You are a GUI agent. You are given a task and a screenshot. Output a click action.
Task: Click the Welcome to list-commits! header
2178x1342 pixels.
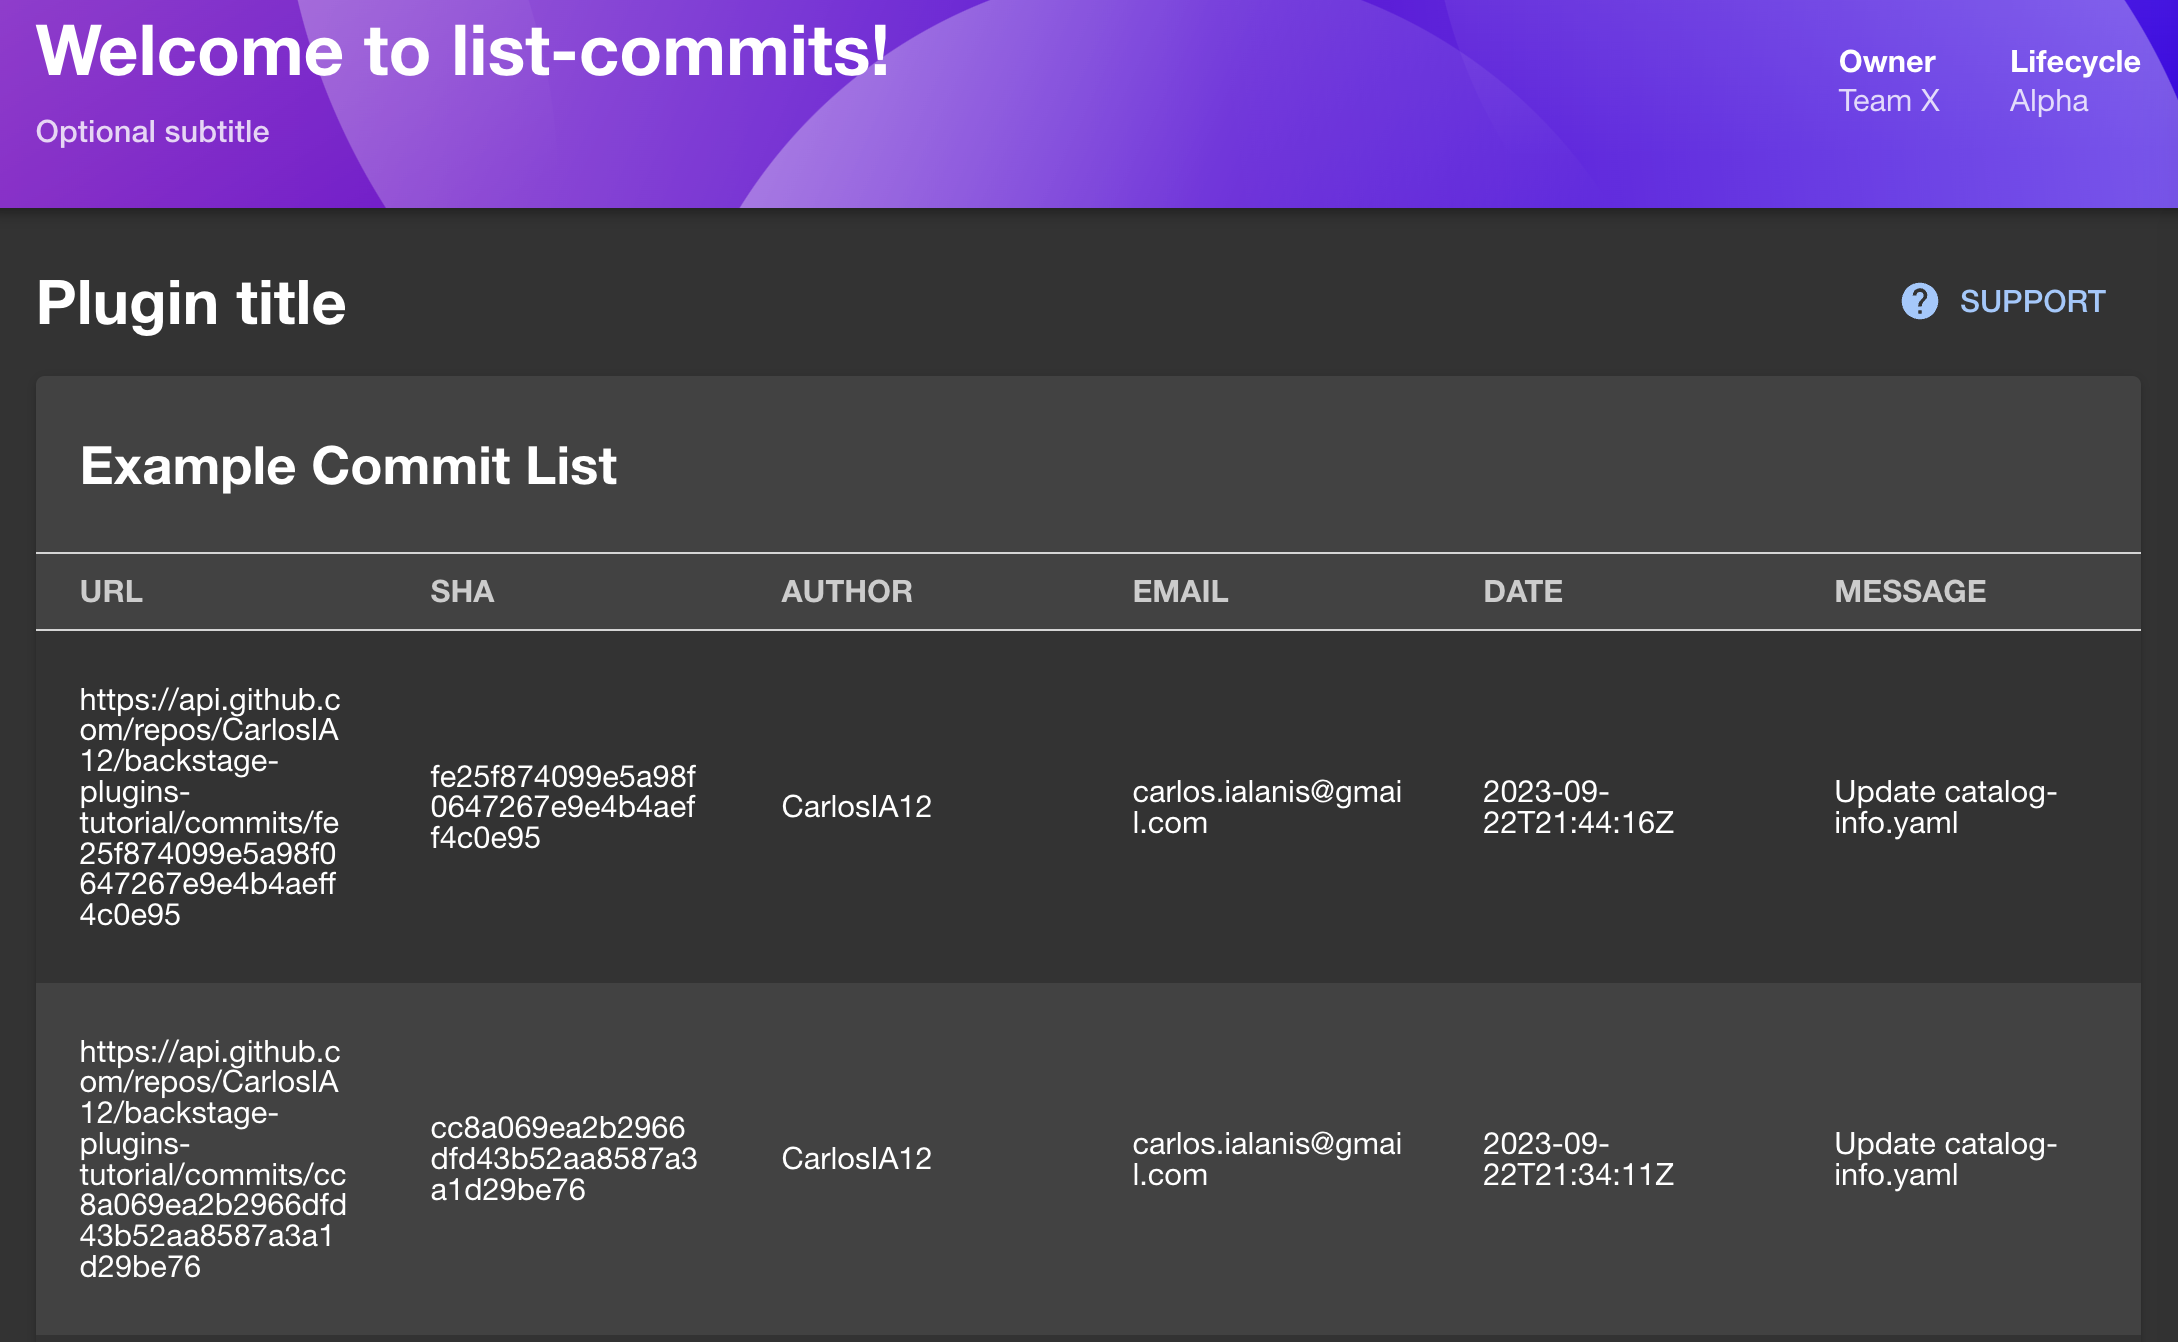(462, 51)
